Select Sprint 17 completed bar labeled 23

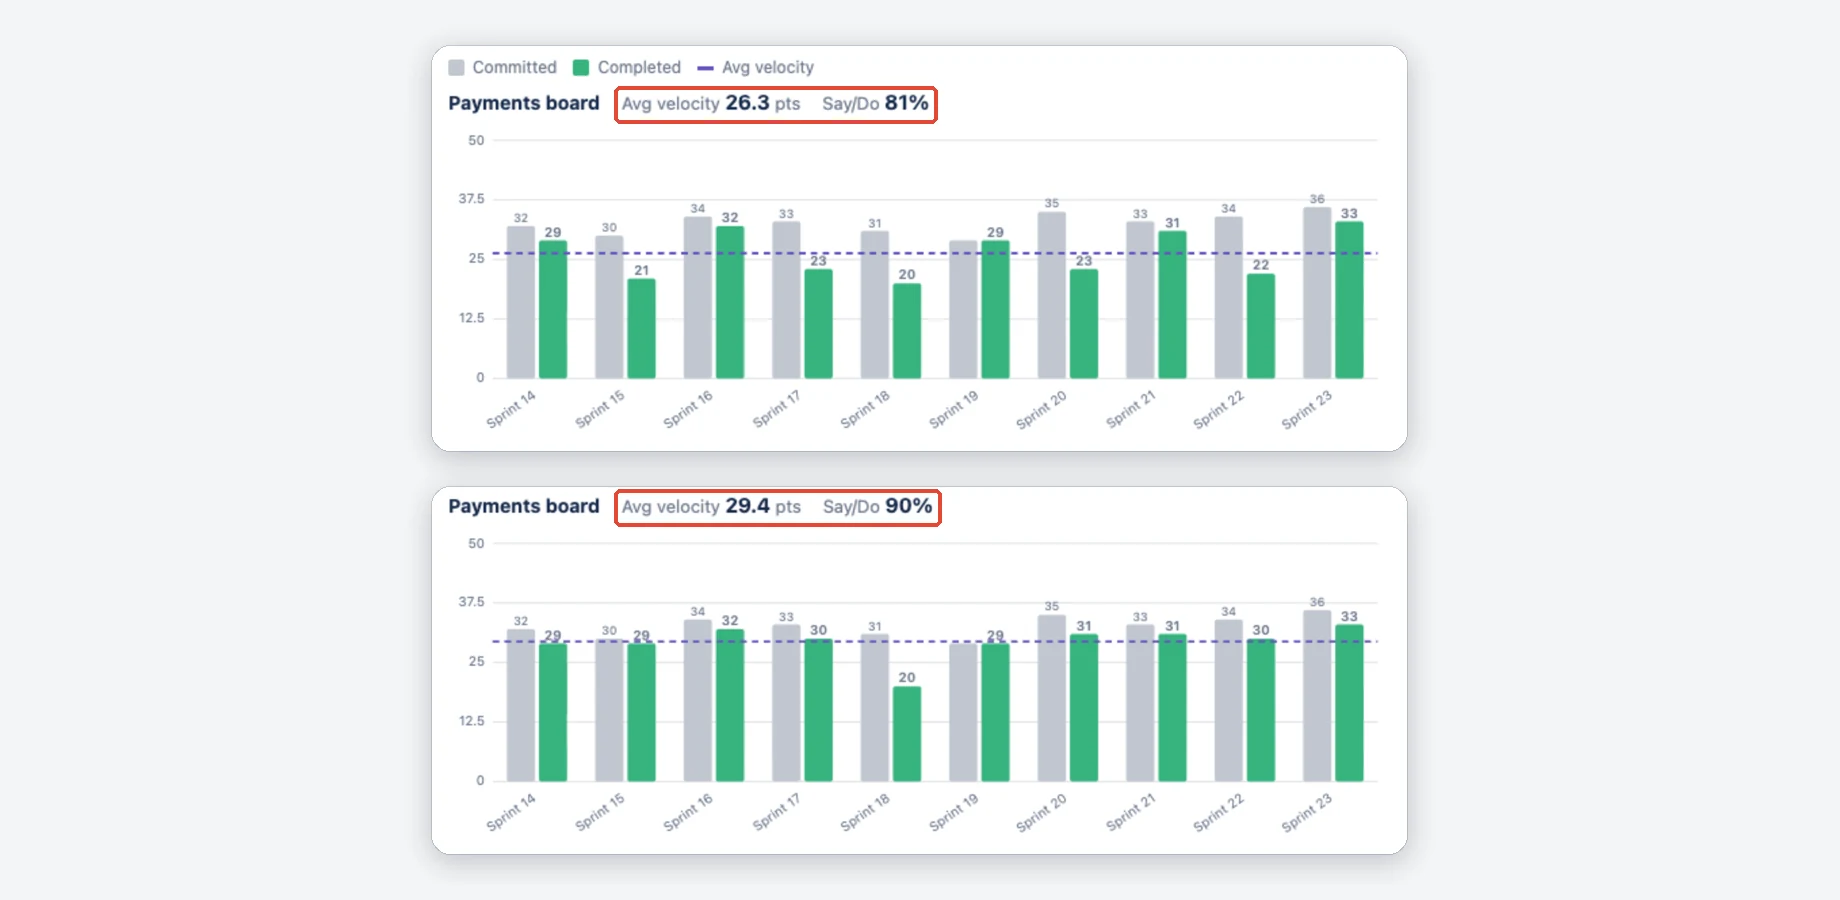pos(819,324)
